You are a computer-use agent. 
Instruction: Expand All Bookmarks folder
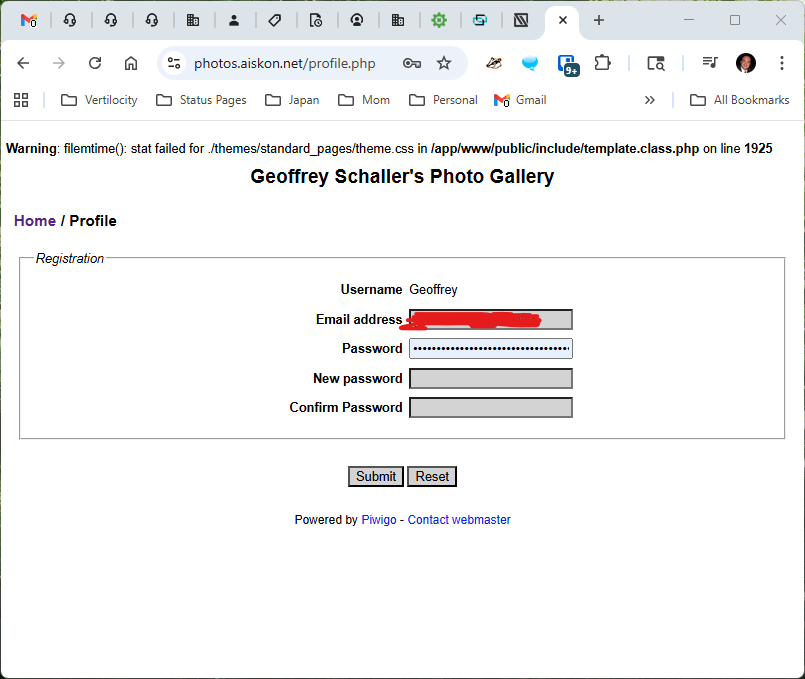coord(739,100)
